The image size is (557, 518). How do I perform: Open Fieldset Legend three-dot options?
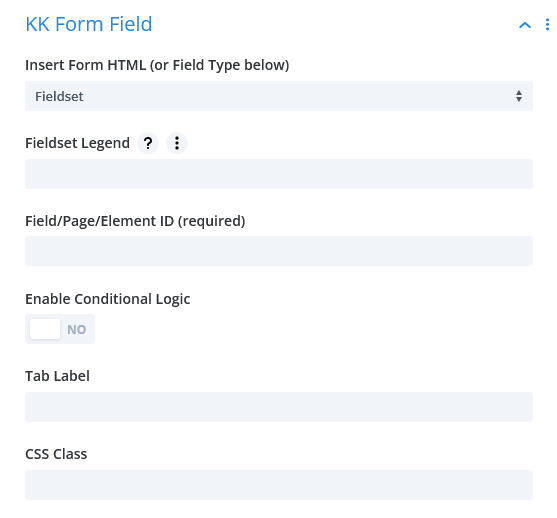pos(177,143)
